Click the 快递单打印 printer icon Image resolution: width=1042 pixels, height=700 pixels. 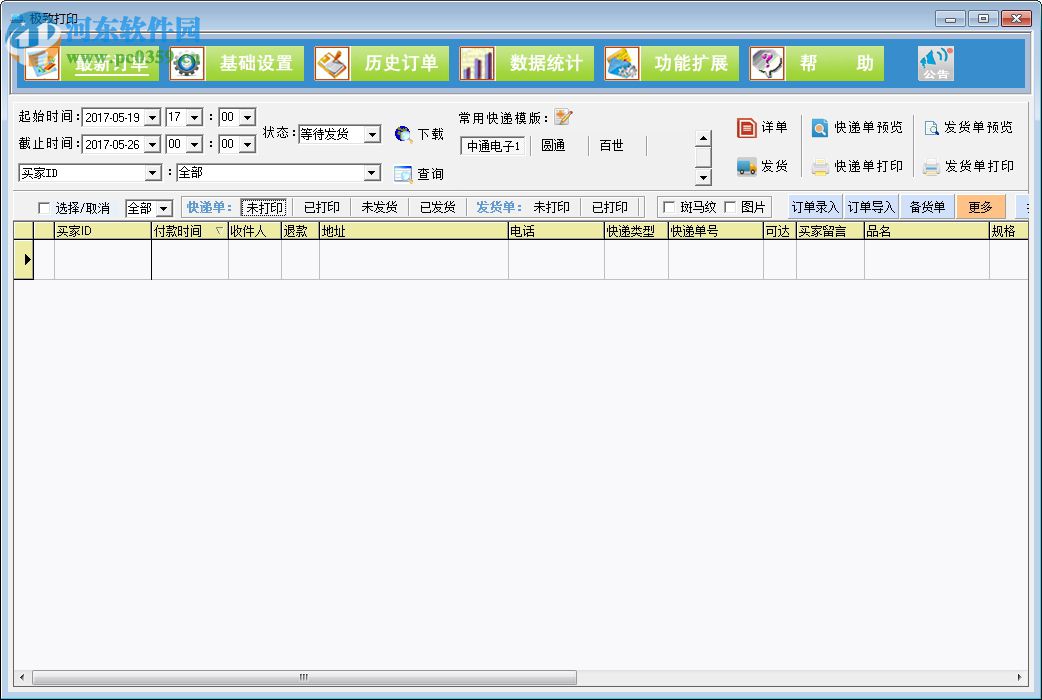[820, 166]
